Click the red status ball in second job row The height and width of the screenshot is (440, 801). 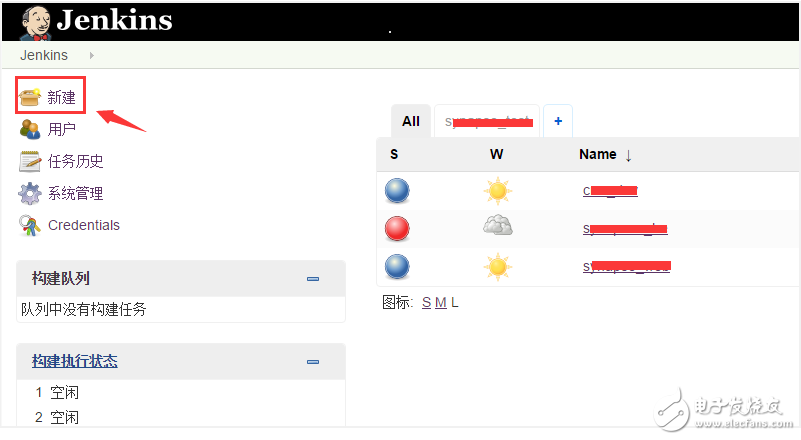pyautogui.click(x=397, y=228)
